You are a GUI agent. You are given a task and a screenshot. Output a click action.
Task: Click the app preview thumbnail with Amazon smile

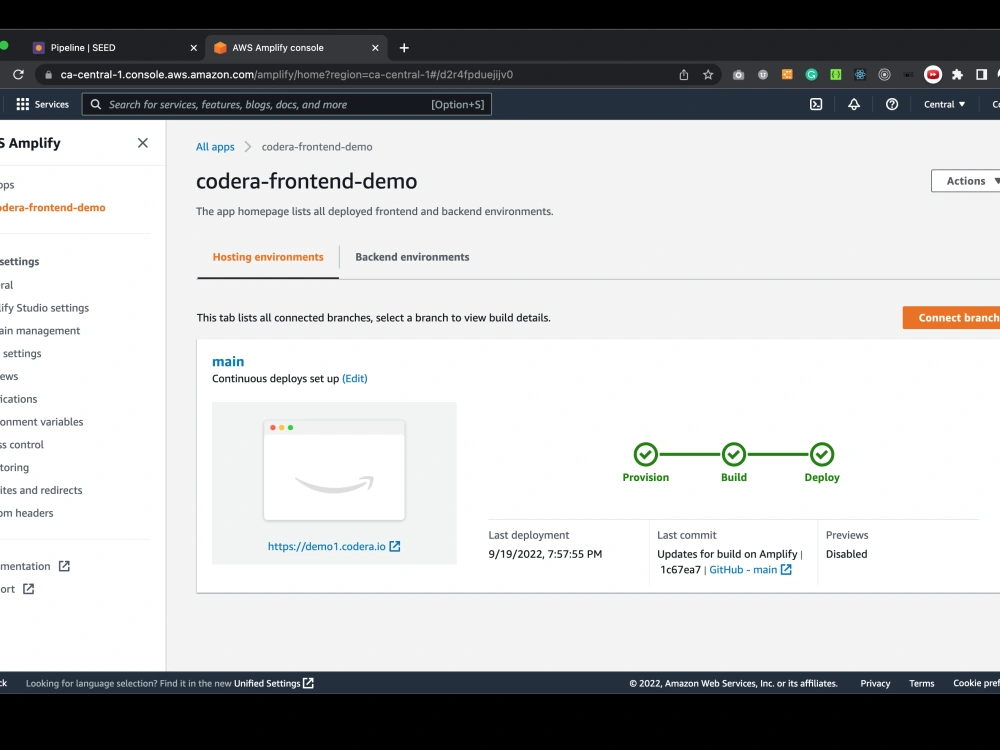tap(334, 470)
